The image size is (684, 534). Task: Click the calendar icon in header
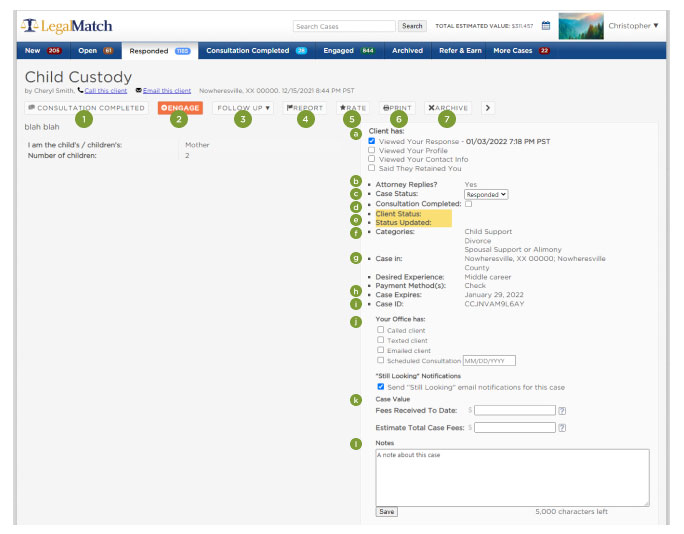point(546,26)
